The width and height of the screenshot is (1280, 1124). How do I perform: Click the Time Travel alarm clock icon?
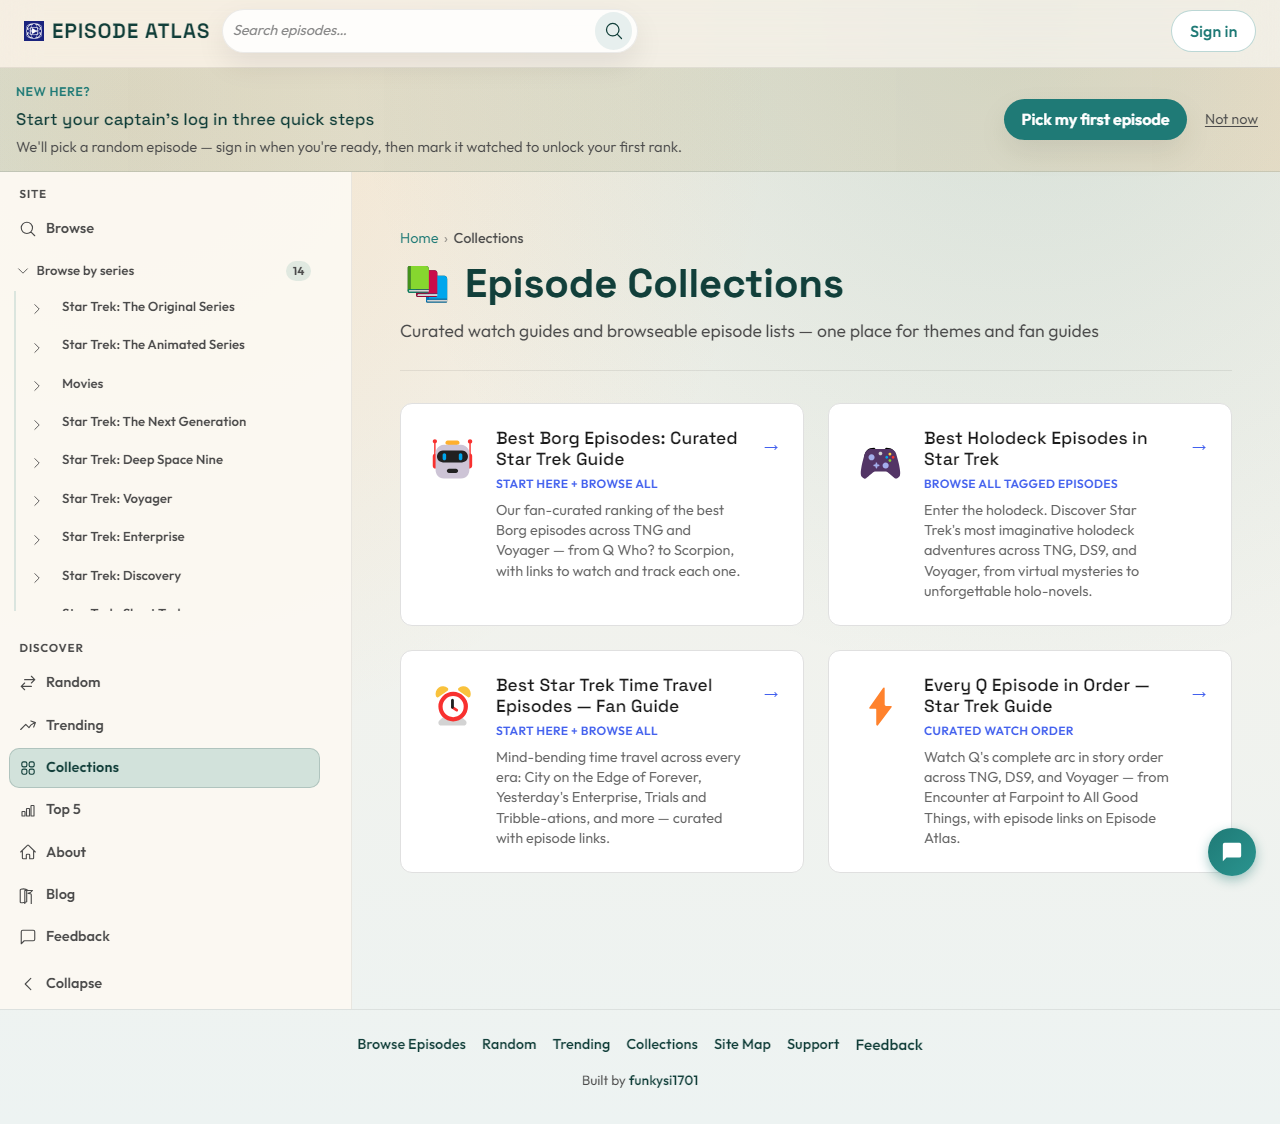pyautogui.click(x=453, y=705)
